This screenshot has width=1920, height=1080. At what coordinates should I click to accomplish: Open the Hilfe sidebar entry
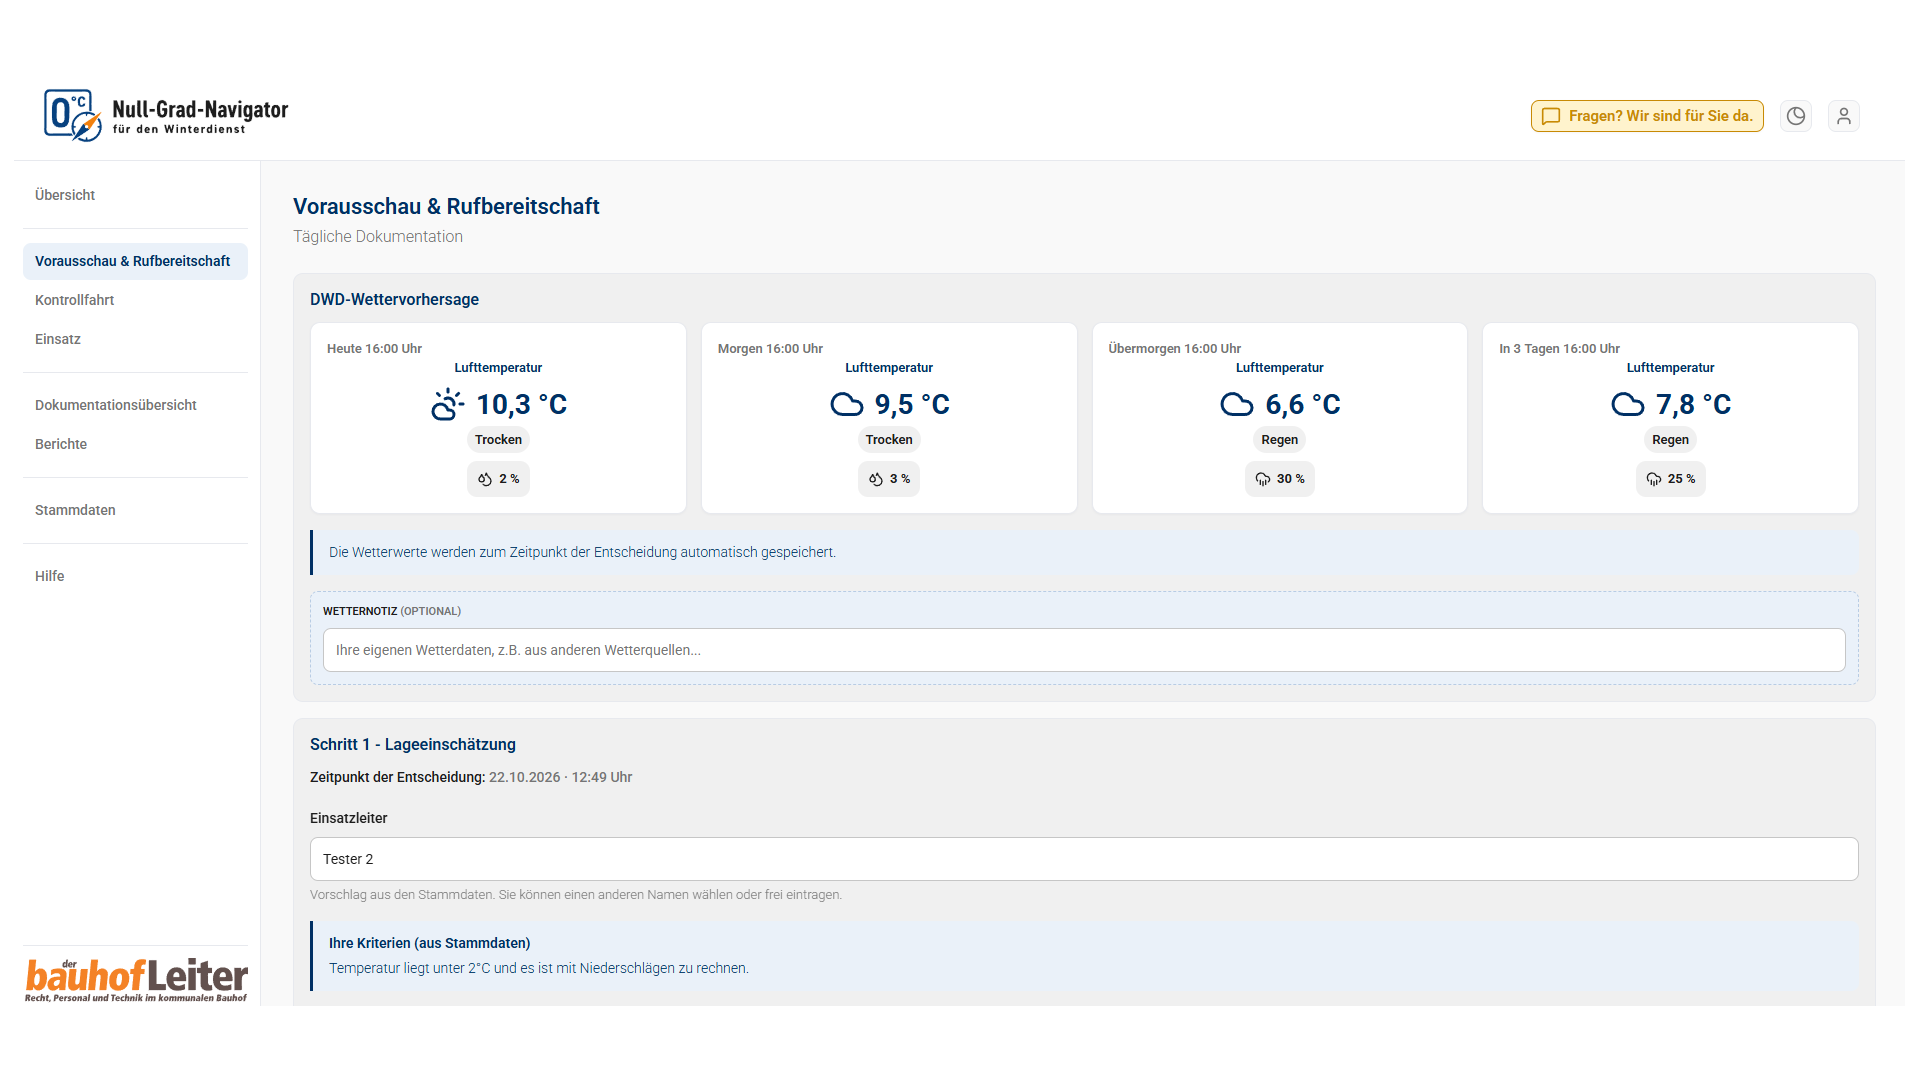coord(135,576)
